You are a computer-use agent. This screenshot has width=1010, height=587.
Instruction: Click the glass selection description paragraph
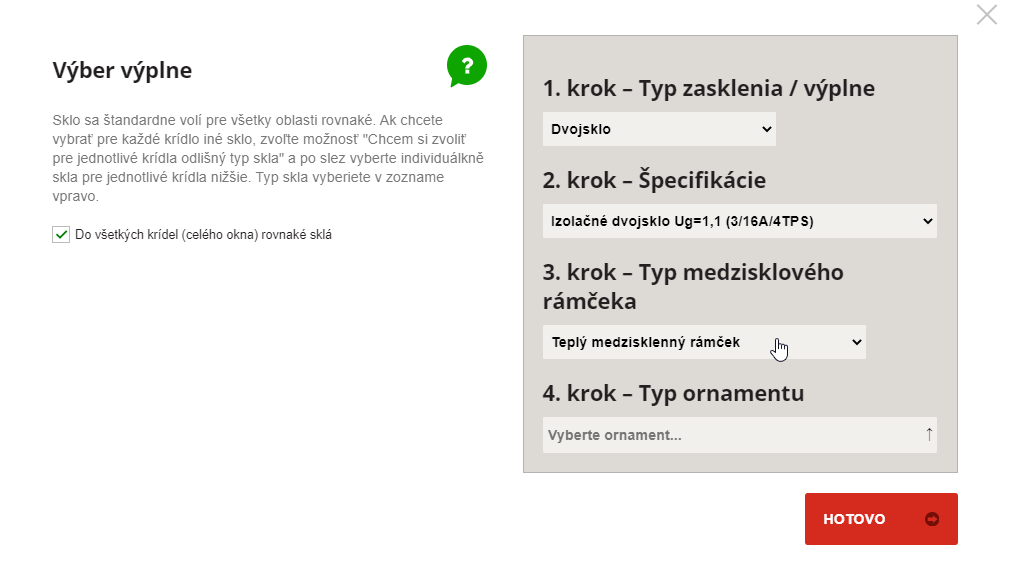(267, 158)
